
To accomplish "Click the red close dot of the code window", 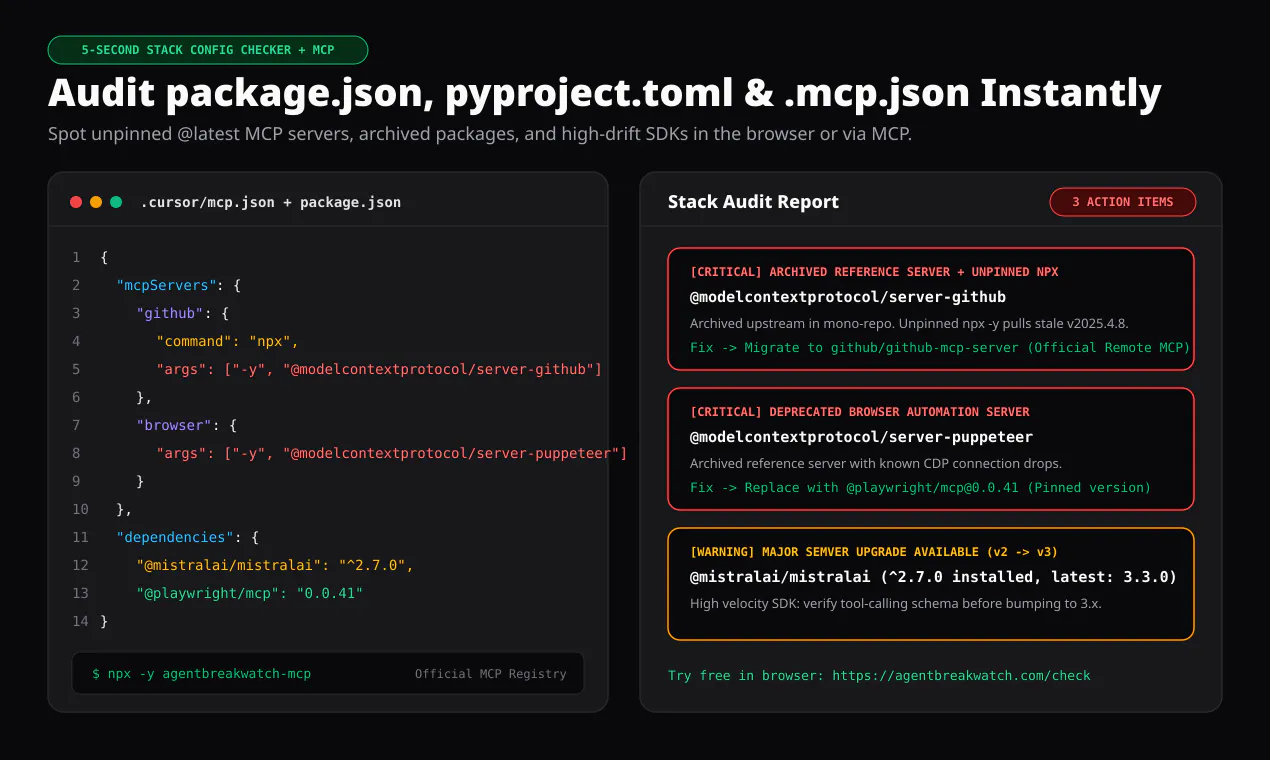I will [76, 202].
